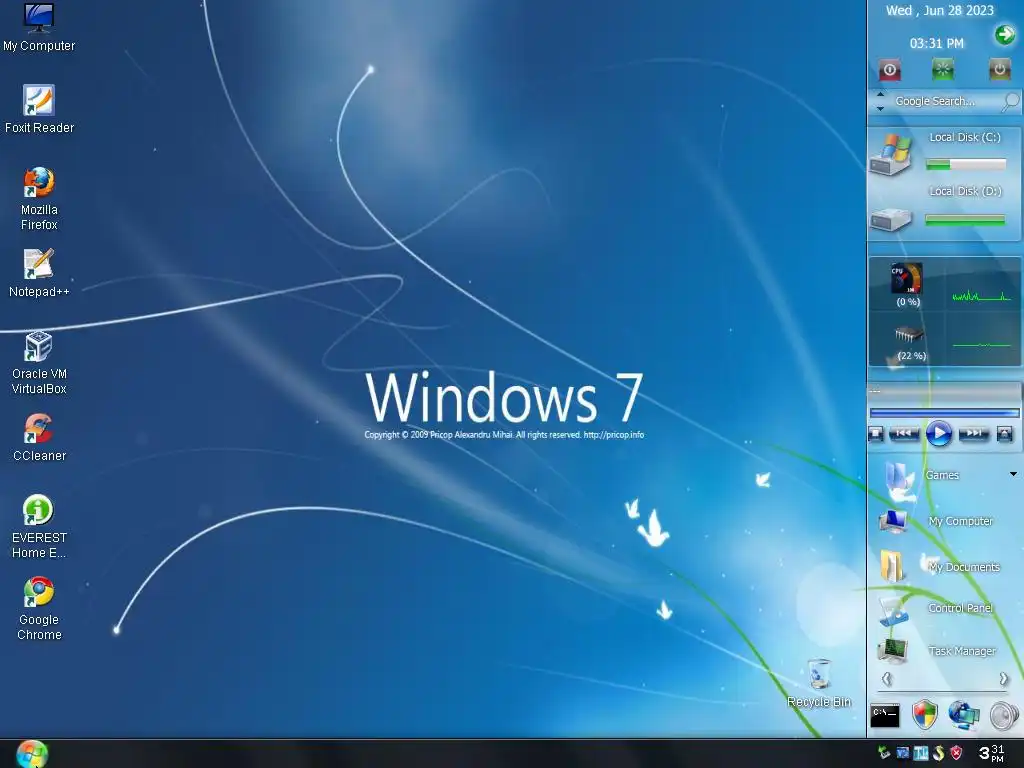Viewport: 1024px width, 768px height.
Task: Open My Computer from the sidebar list
Action: click(x=936, y=521)
